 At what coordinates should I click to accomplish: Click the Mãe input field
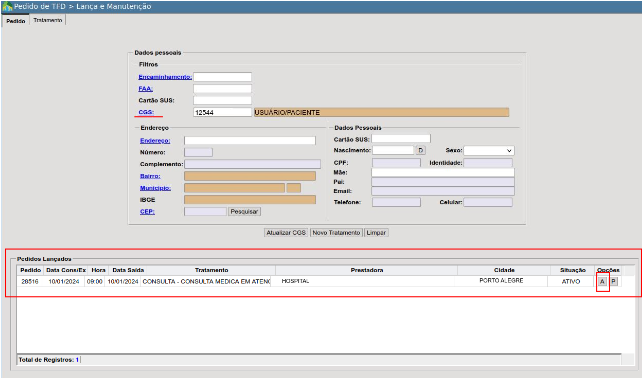click(443, 172)
